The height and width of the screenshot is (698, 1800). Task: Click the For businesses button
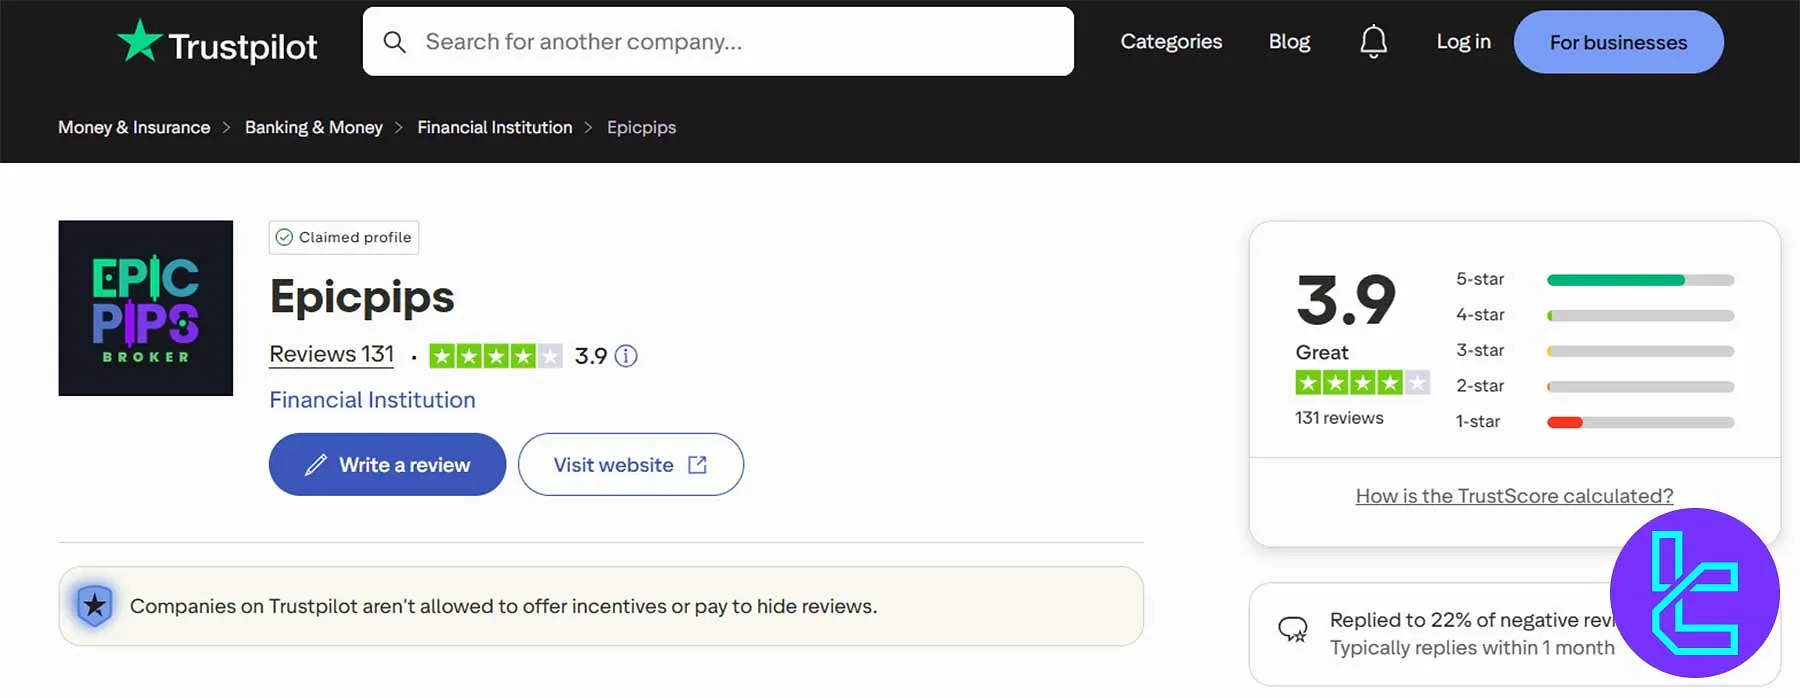click(1618, 42)
